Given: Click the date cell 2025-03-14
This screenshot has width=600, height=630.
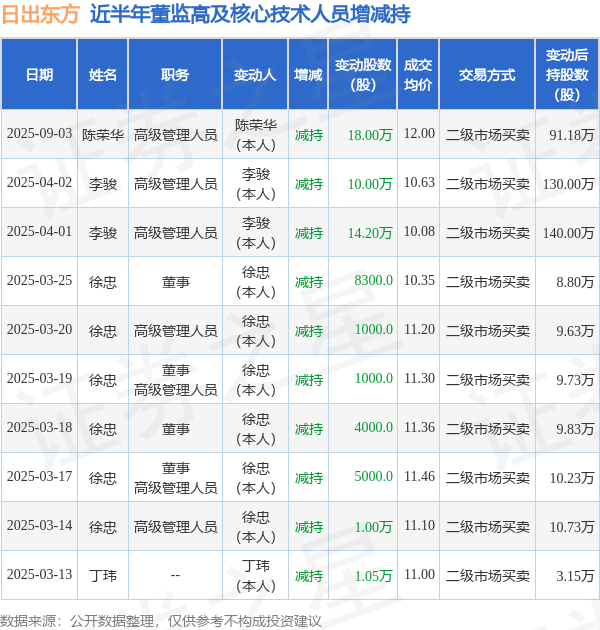Looking at the screenshot, I should (x=39, y=526).
